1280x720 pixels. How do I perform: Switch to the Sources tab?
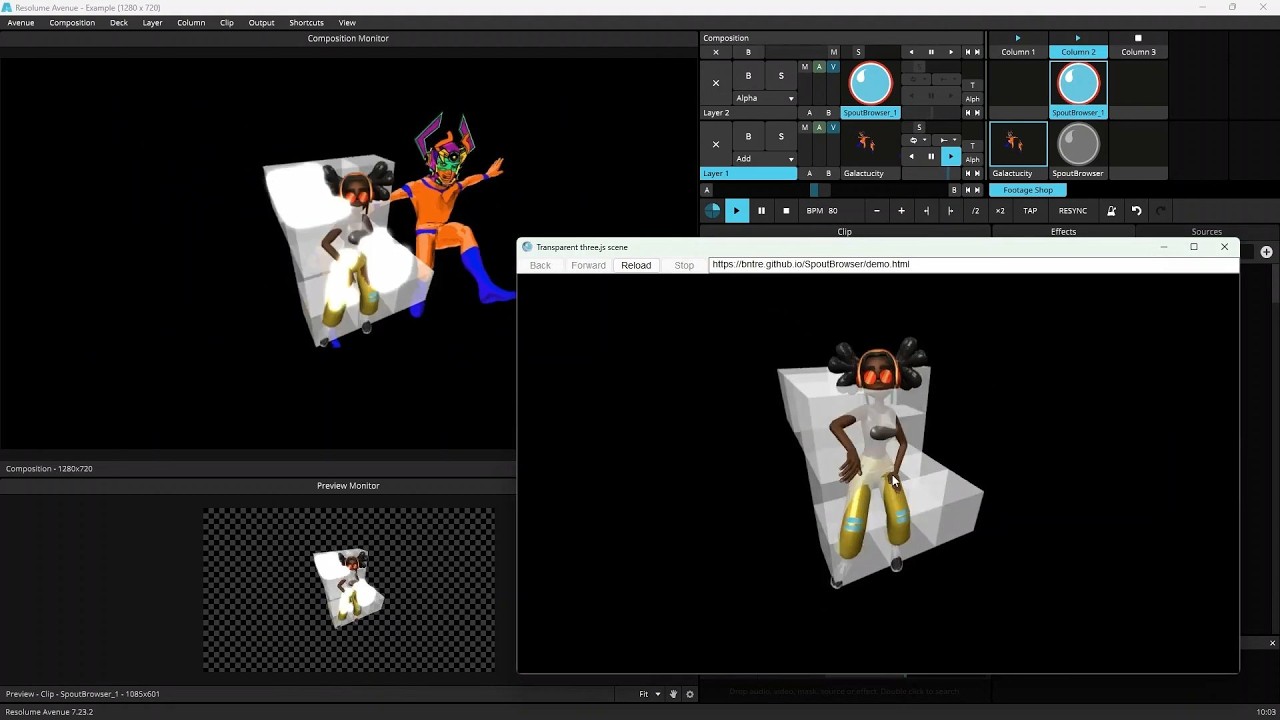pyautogui.click(x=1206, y=231)
